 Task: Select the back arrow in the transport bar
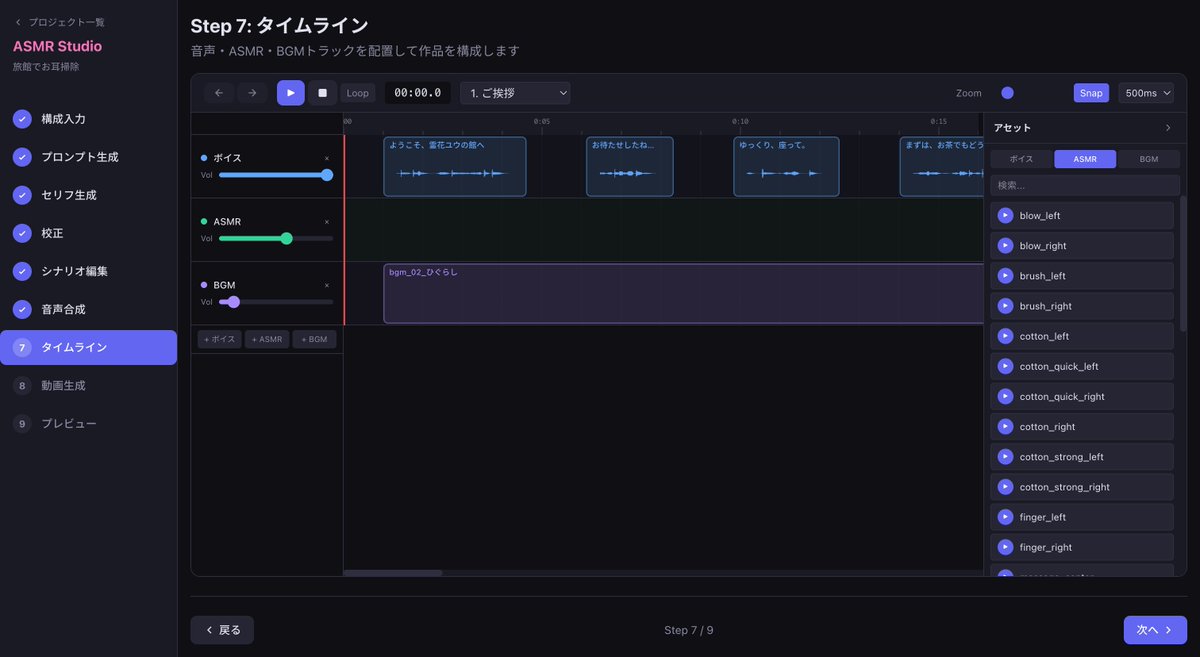pos(218,92)
